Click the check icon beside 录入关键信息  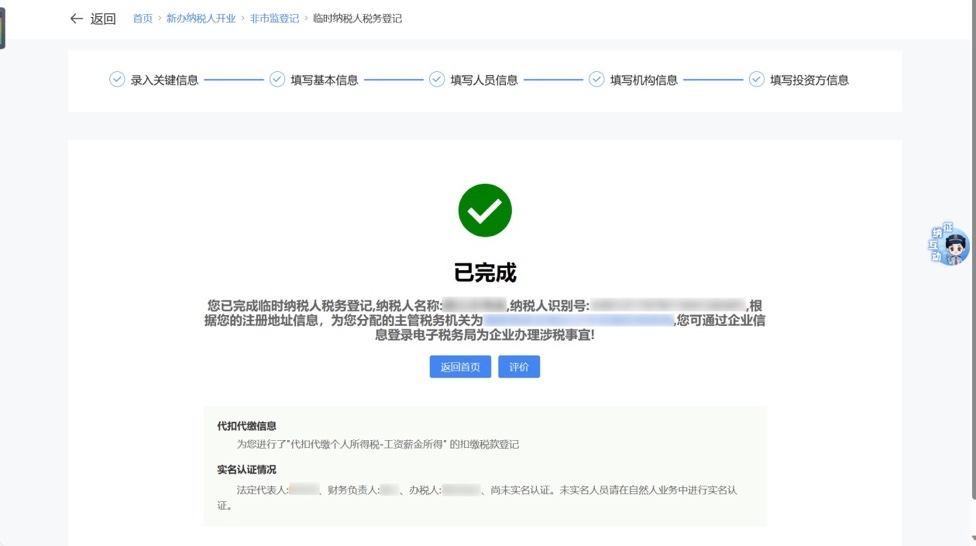[x=117, y=80]
